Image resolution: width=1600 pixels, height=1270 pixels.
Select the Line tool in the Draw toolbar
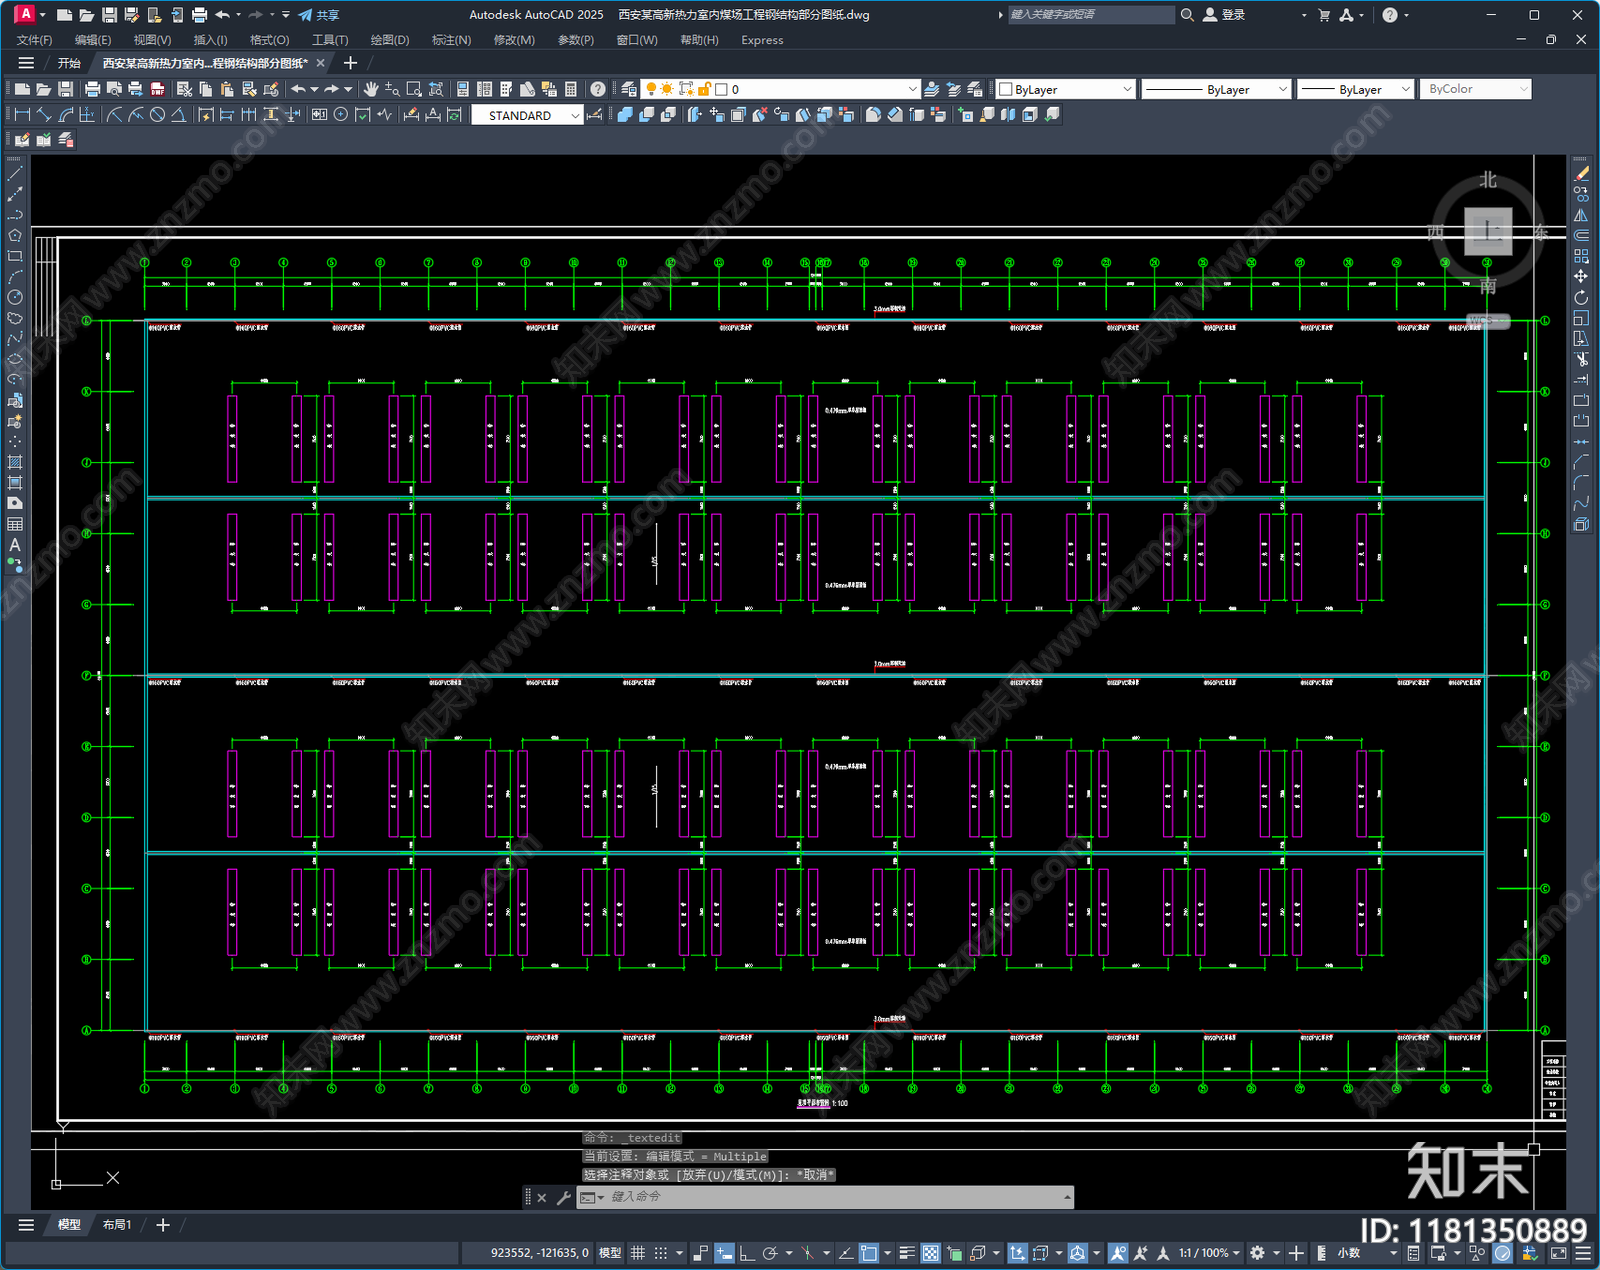pos(15,173)
